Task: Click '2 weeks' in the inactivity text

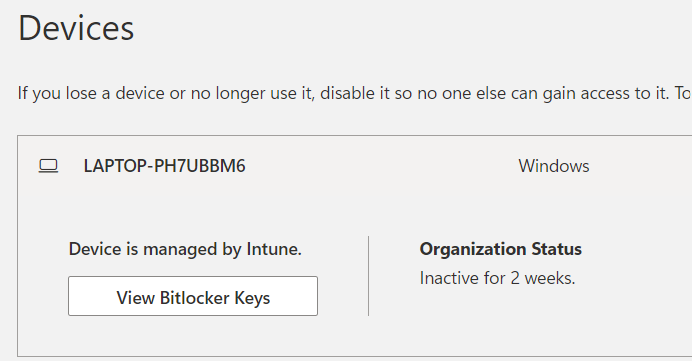Action: click(x=542, y=278)
